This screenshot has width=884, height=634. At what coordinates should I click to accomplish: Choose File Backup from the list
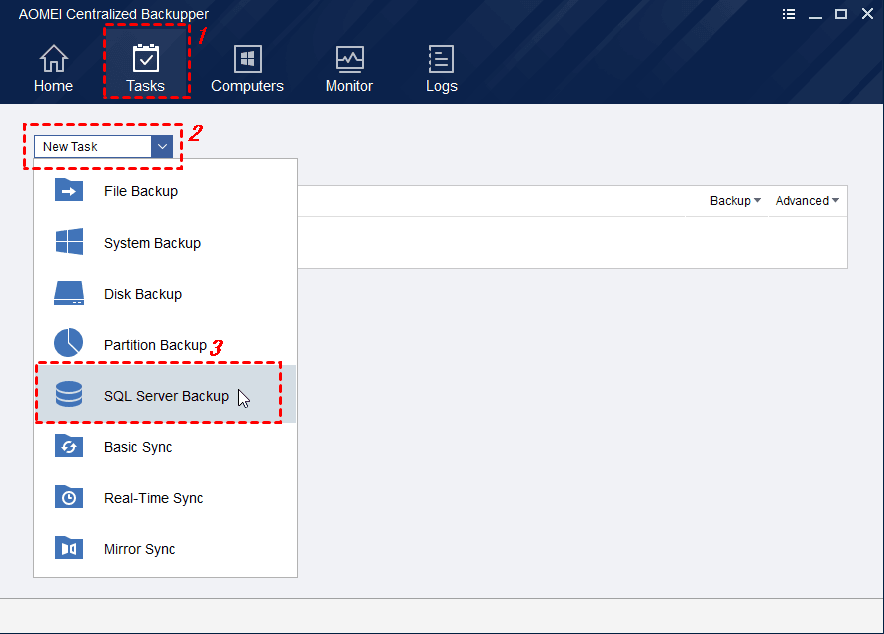tap(165, 191)
